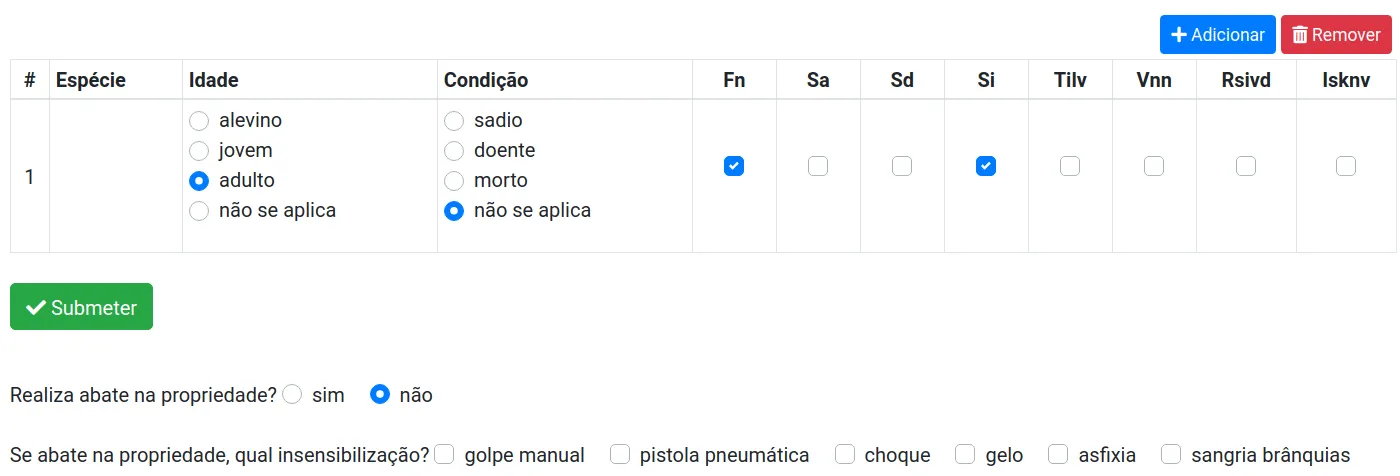Check the Sa column checkbox
1400x476 pixels.
[x=818, y=166]
